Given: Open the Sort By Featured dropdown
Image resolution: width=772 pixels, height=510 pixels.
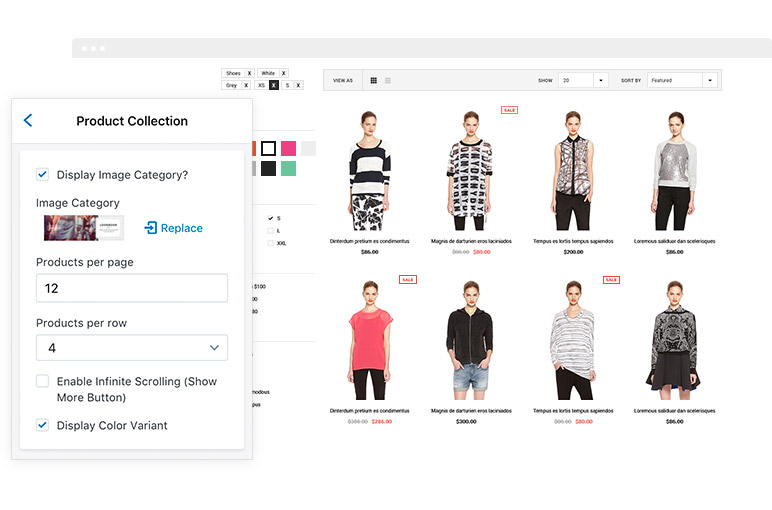Looking at the screenshot, I should (x=682, y=80).
